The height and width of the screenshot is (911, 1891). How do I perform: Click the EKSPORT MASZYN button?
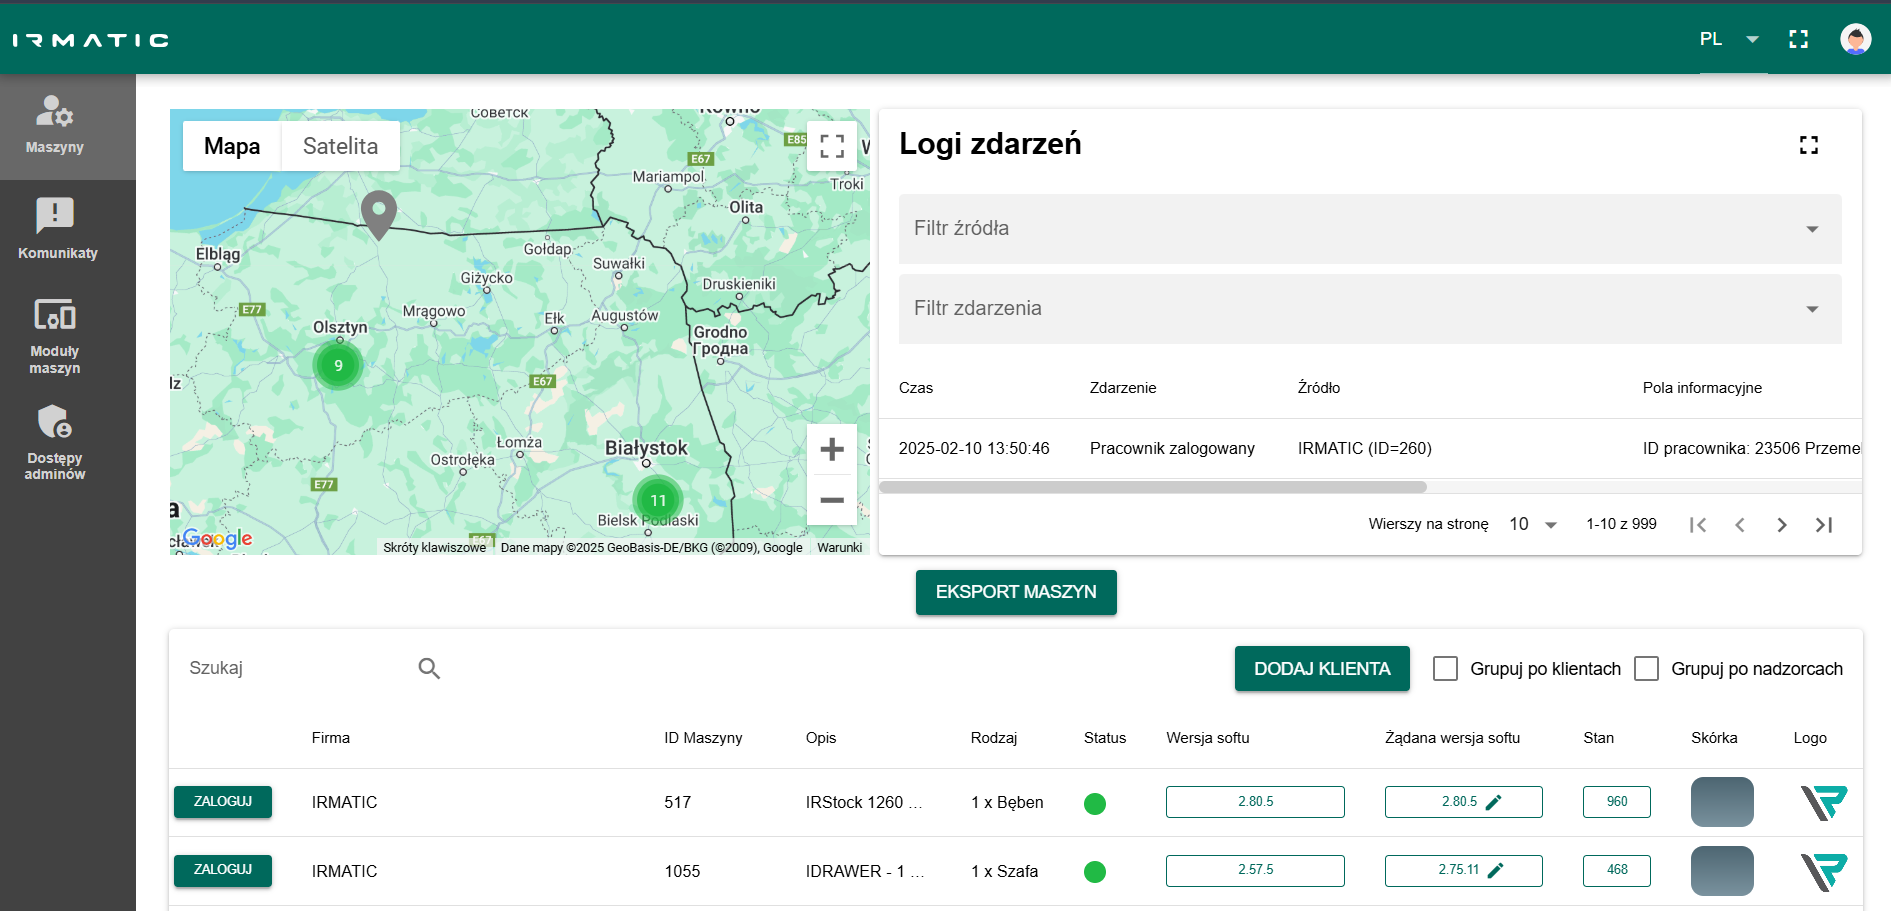1016,592
